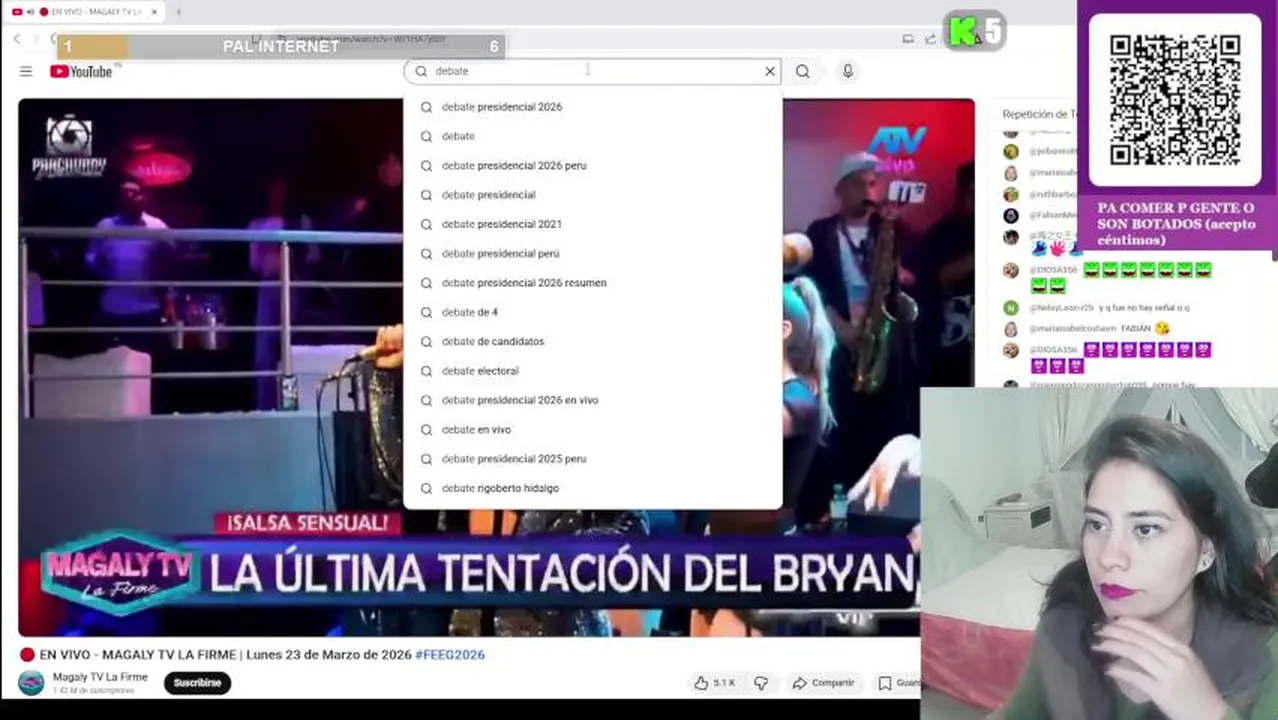Select 'debate presidencial 2026 resumen' suggestion
1278x720 pixels.
point(593,283)
